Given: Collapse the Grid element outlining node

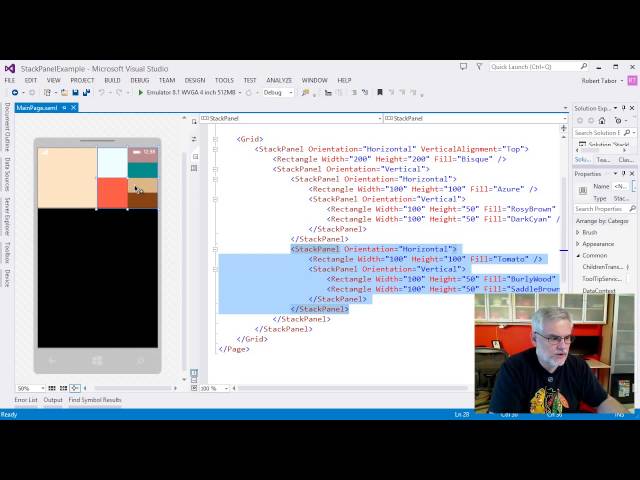Looking at the screenshot, I should [x=215, y=139].
